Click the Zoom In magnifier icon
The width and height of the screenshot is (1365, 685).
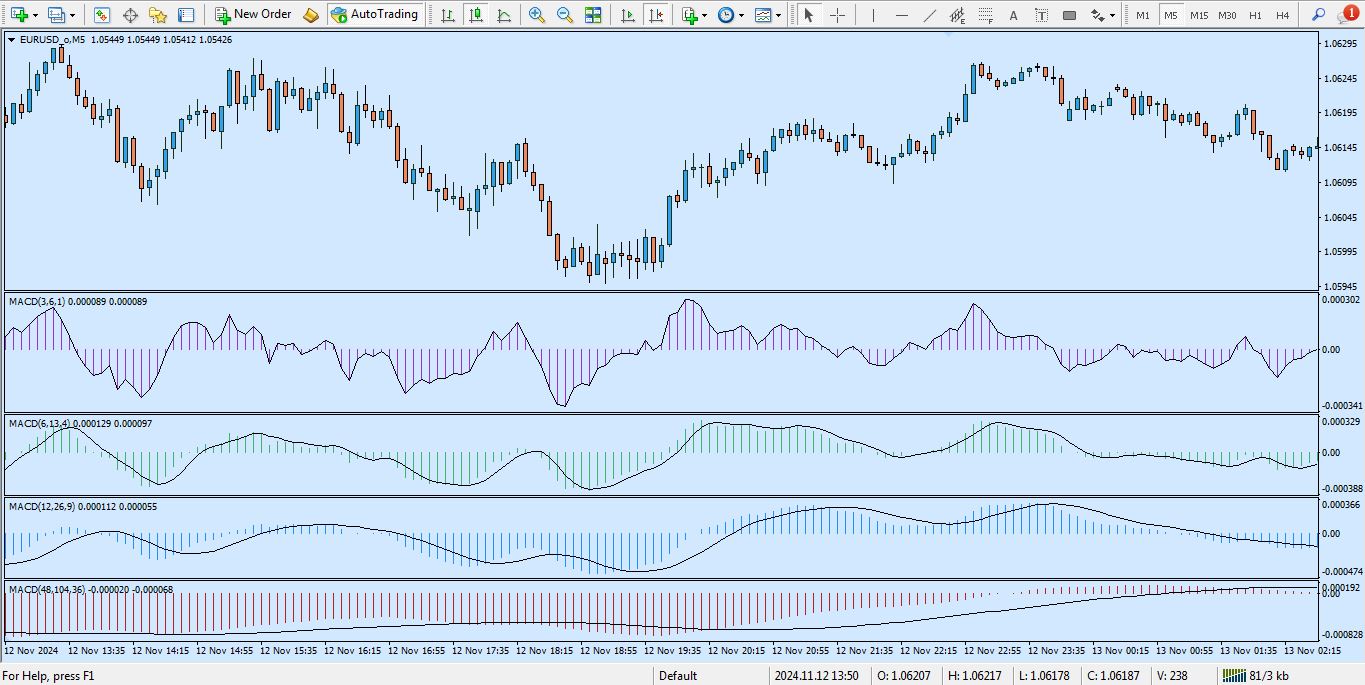tap(537, 15)
